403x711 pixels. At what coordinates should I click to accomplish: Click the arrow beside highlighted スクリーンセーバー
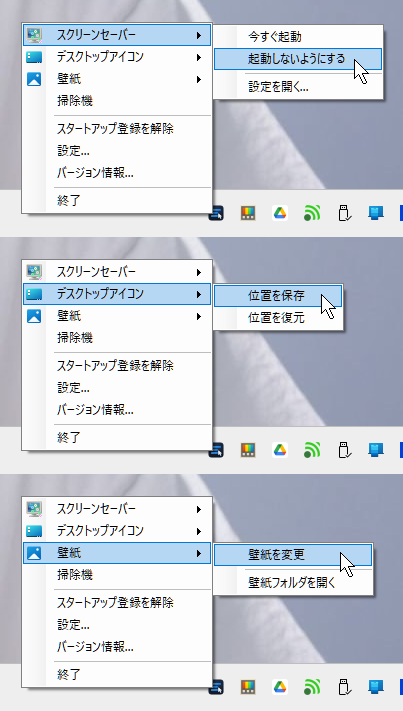tap(199, 35)
